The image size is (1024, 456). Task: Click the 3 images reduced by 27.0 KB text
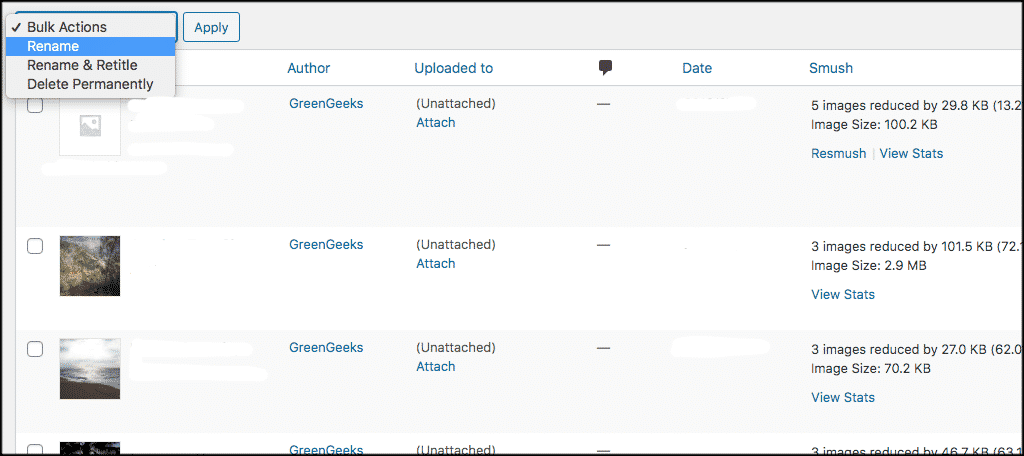[916, 350]
